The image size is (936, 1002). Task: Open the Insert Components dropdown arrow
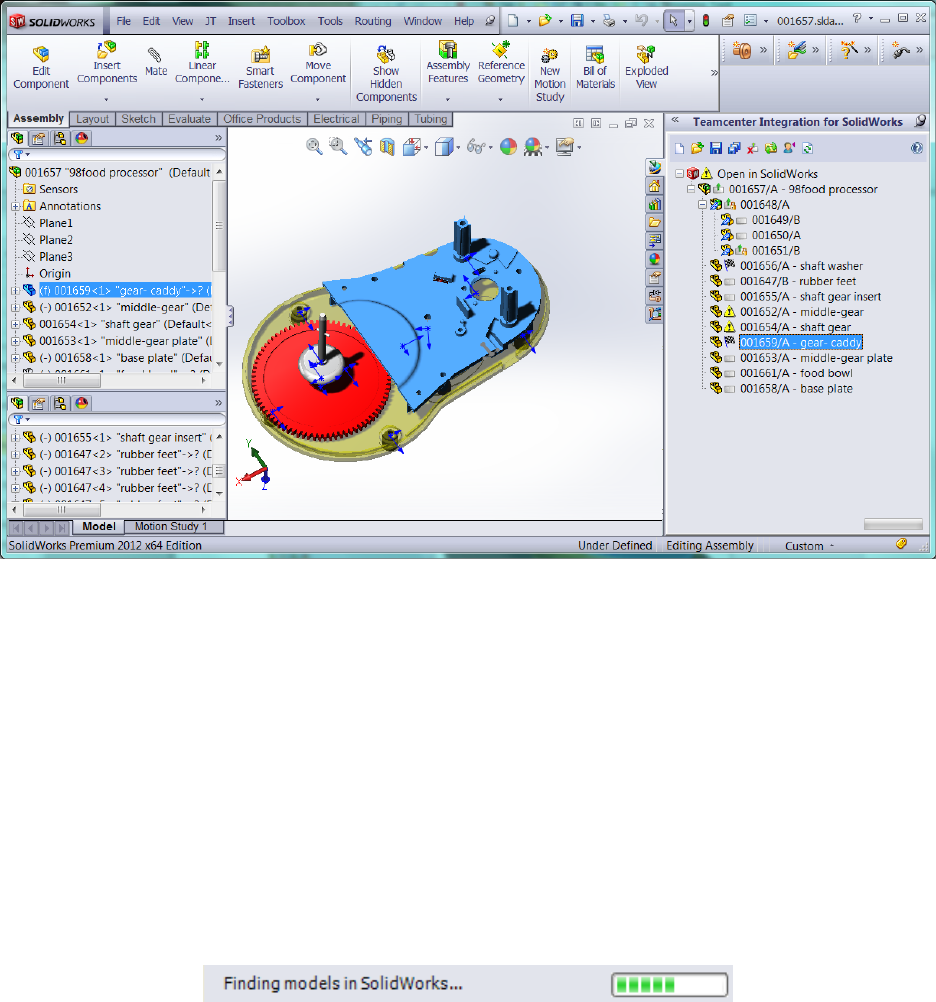106,99
